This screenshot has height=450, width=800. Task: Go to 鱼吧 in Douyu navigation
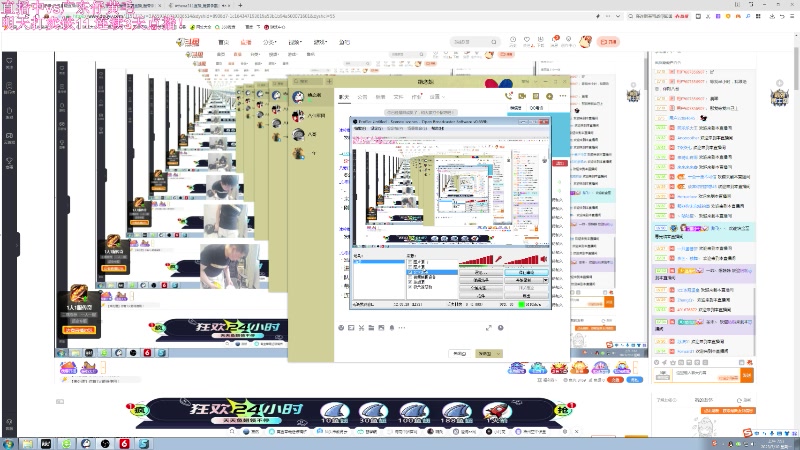344,42
